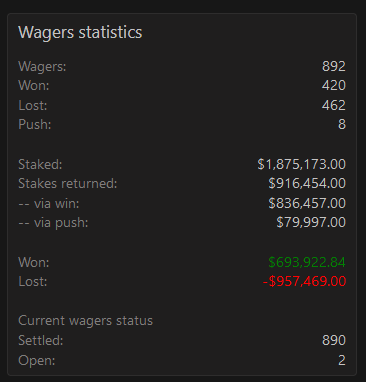Screen dimensions: 366x382
Task: Click the Settled: label
Action: click(41, 340)
